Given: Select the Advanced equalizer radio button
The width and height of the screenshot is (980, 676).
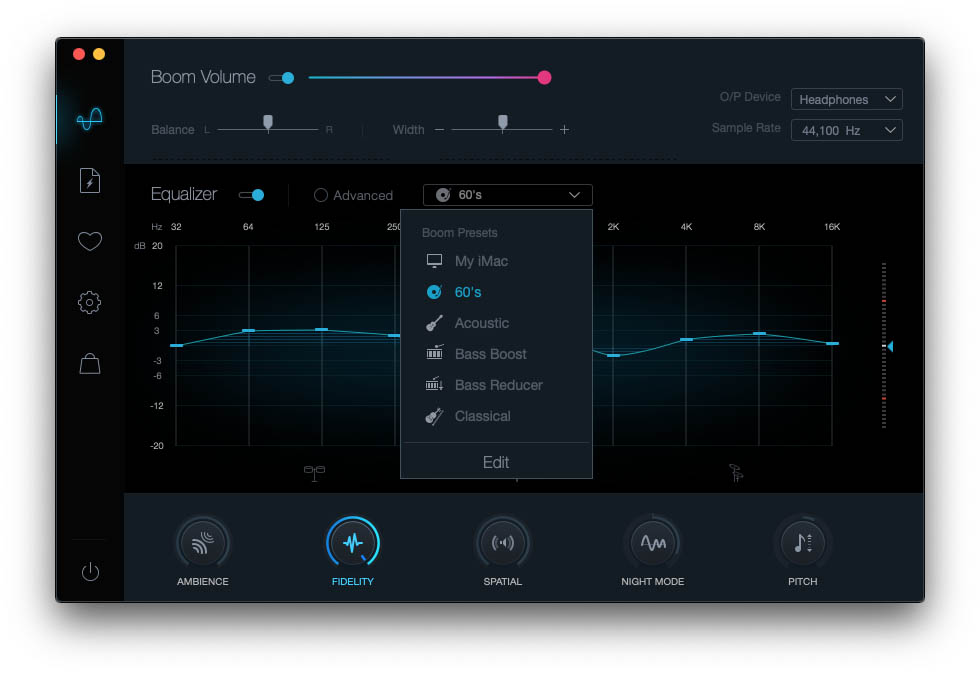Looking at the screenshot, I should pyautogui.click(x=321, y=195).
